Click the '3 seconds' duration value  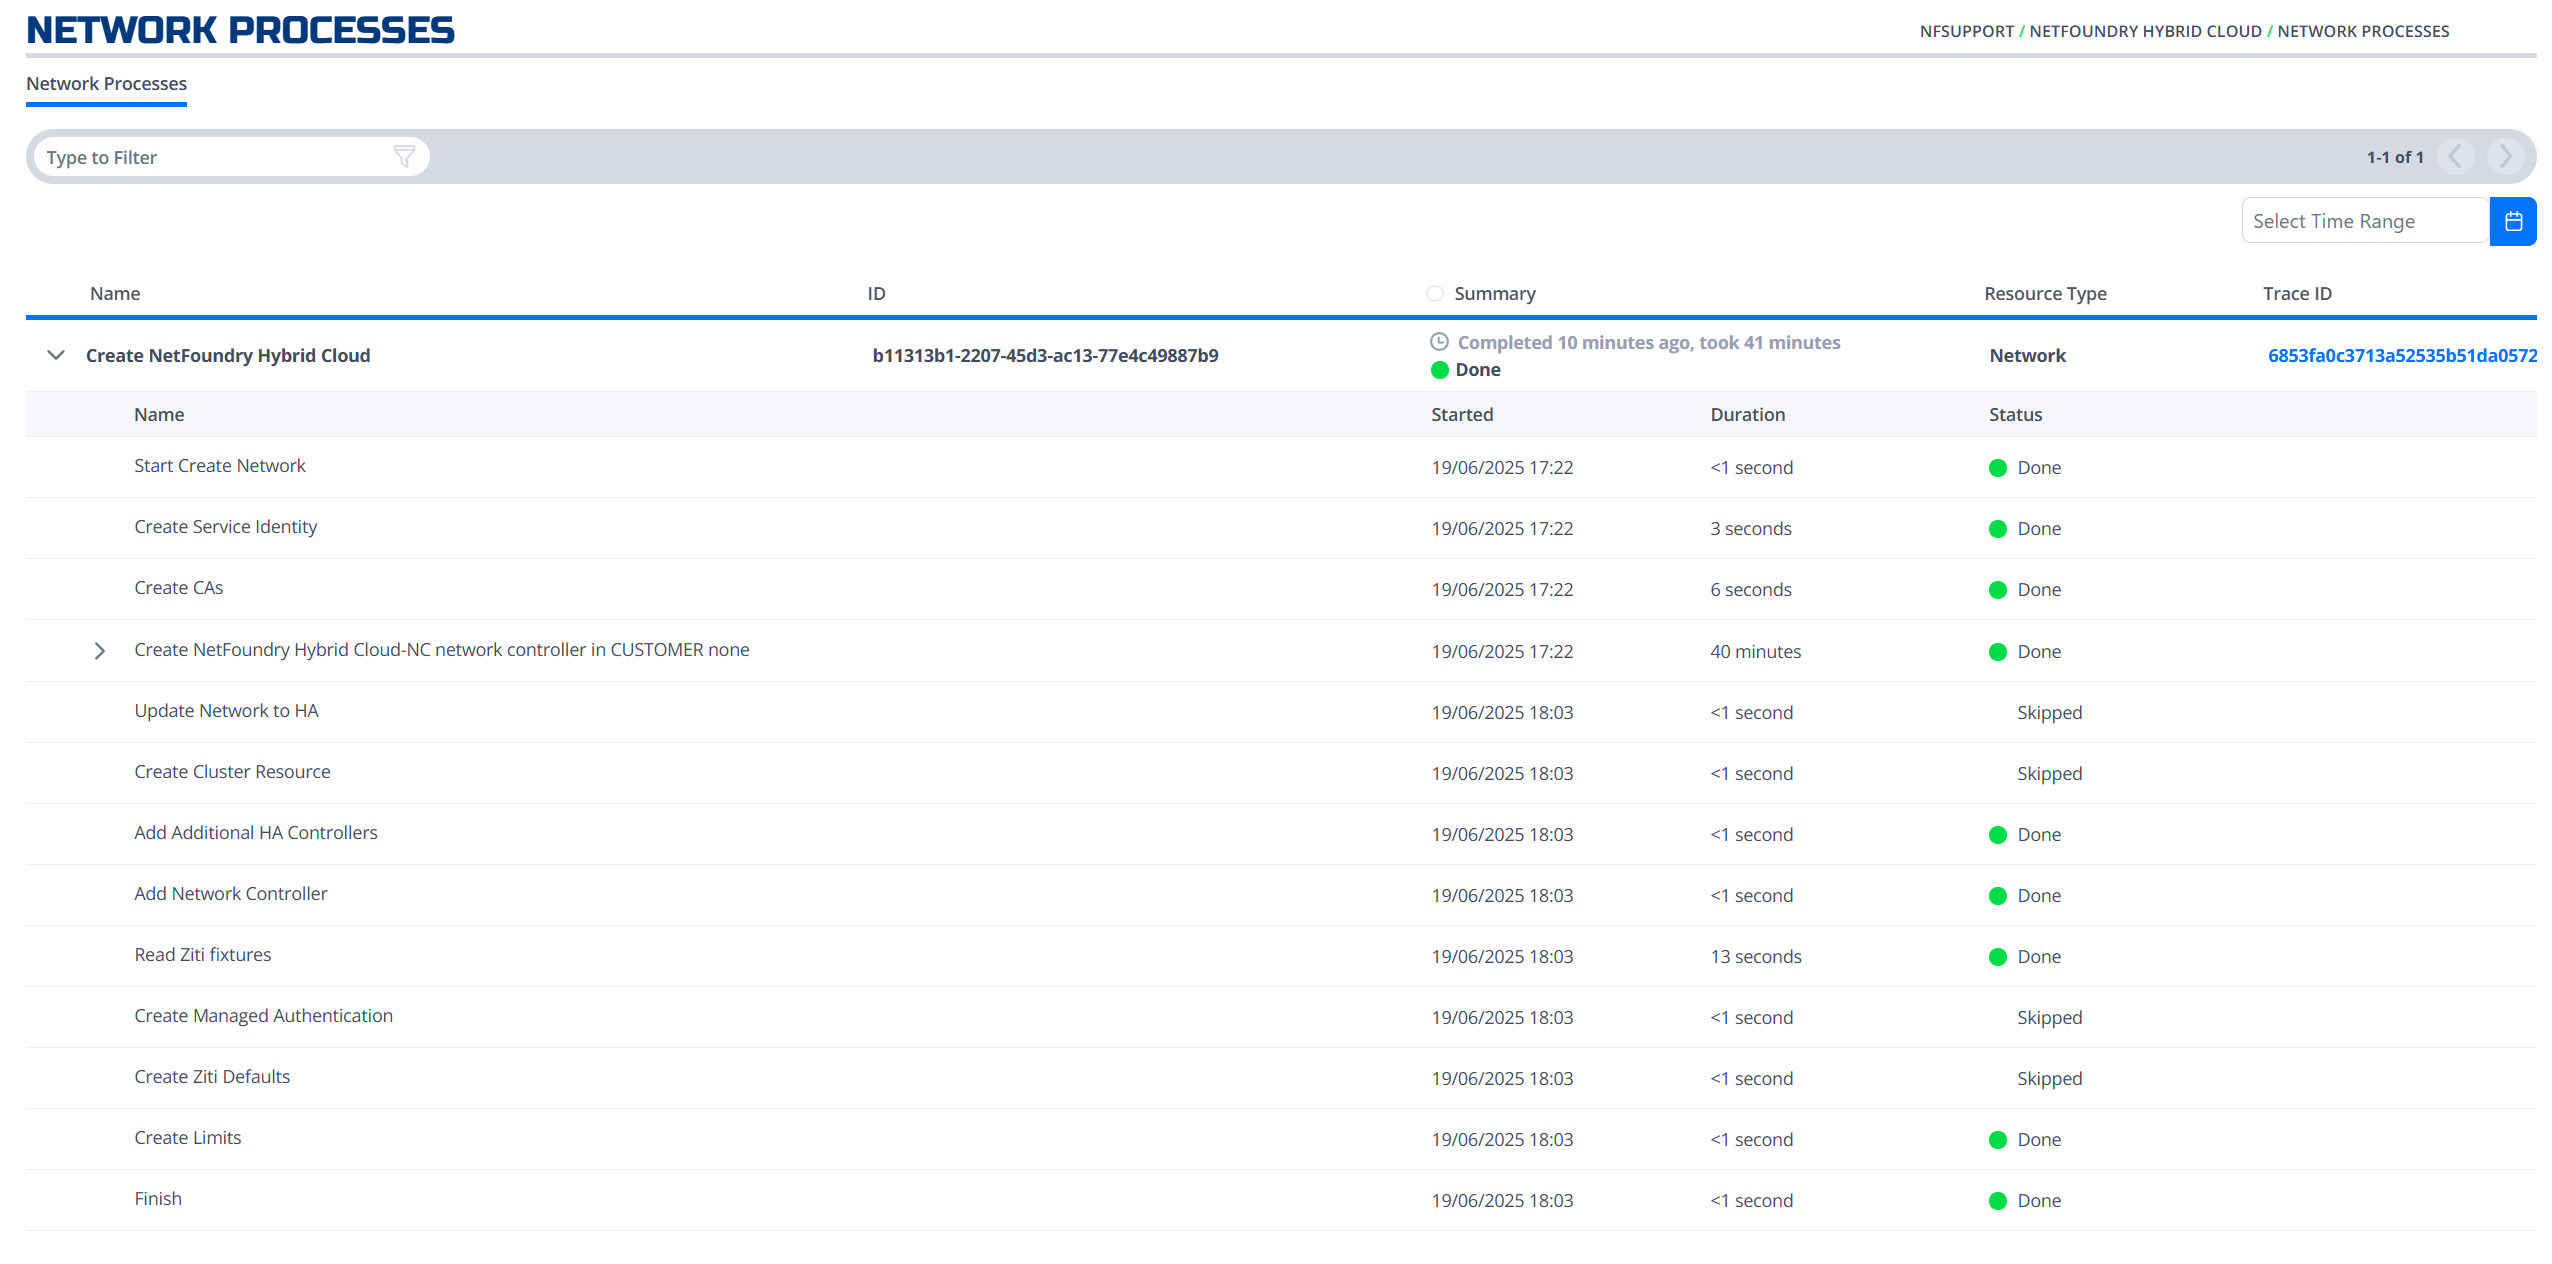click(1750, 529)
